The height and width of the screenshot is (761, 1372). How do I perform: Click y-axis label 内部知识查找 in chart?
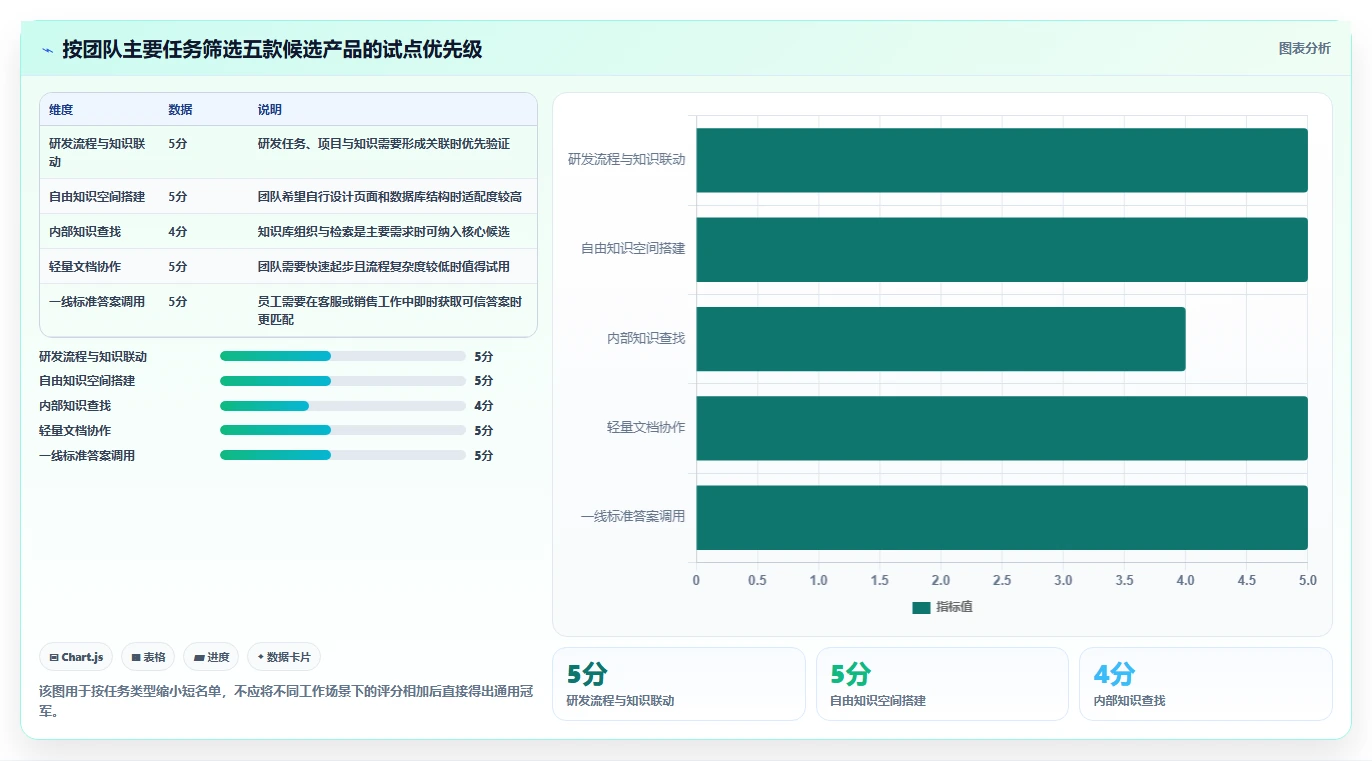pyautogui.click(x=646, y=338)
